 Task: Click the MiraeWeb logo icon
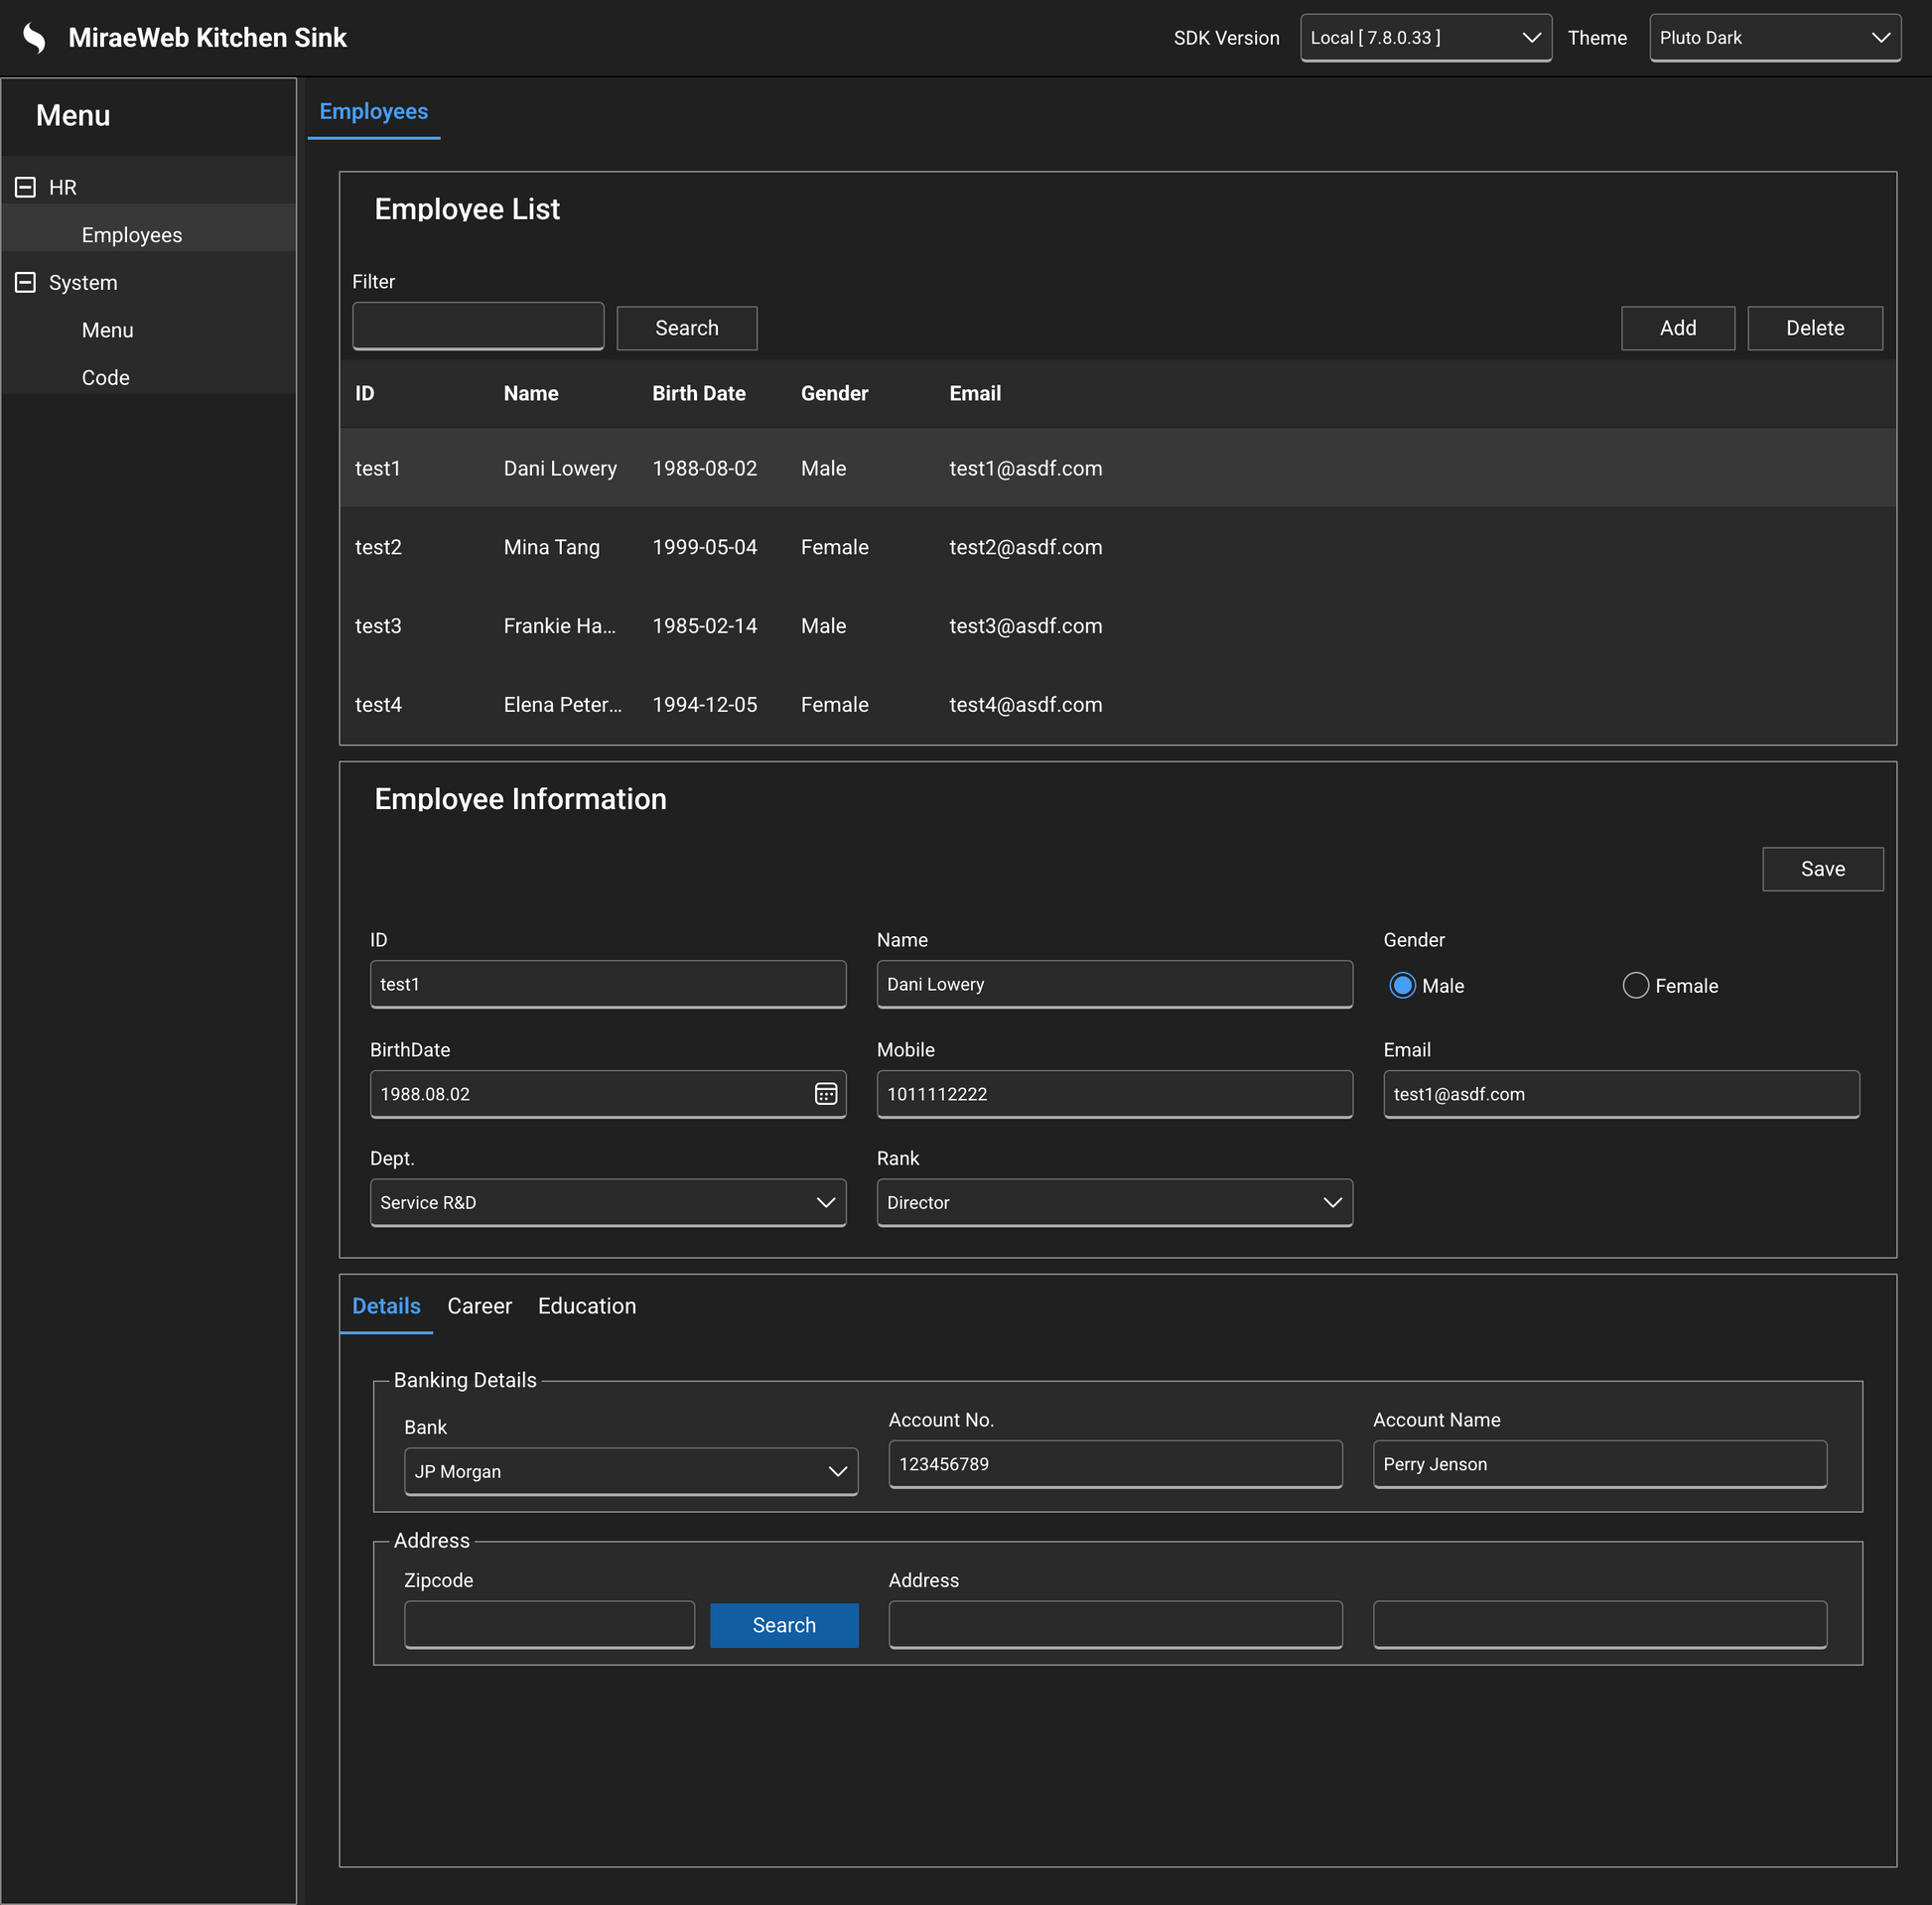[33, 36]
